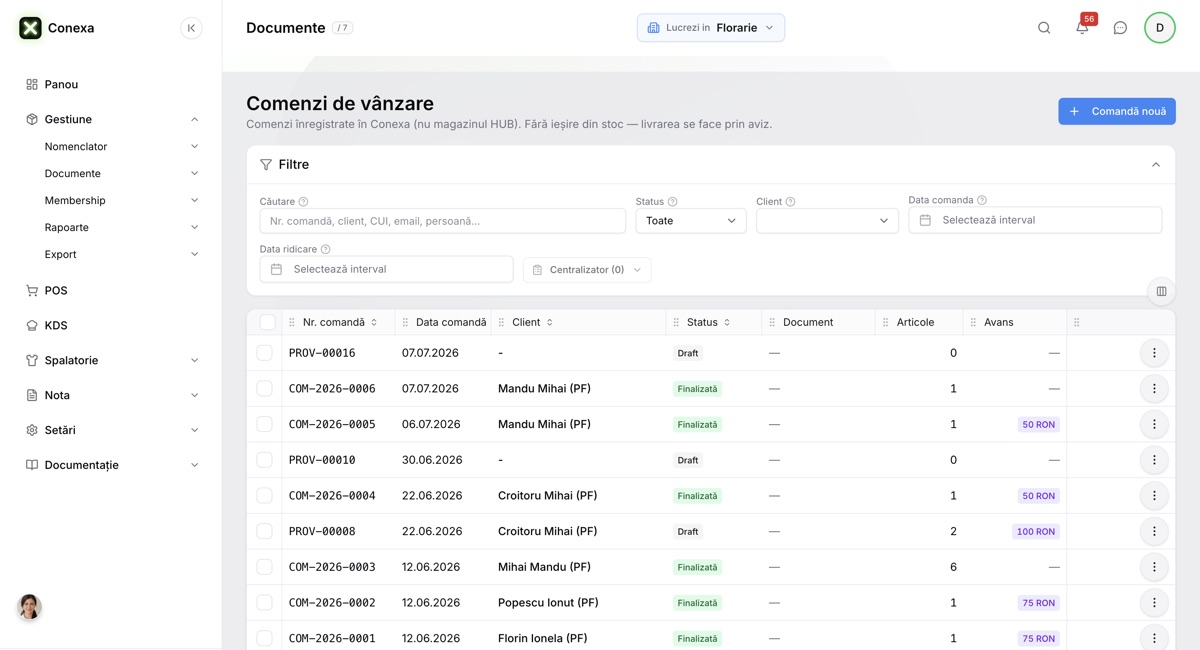1200x650 pixels.
Task: Collapse the Filtre panel
Action: point(1156,165)
